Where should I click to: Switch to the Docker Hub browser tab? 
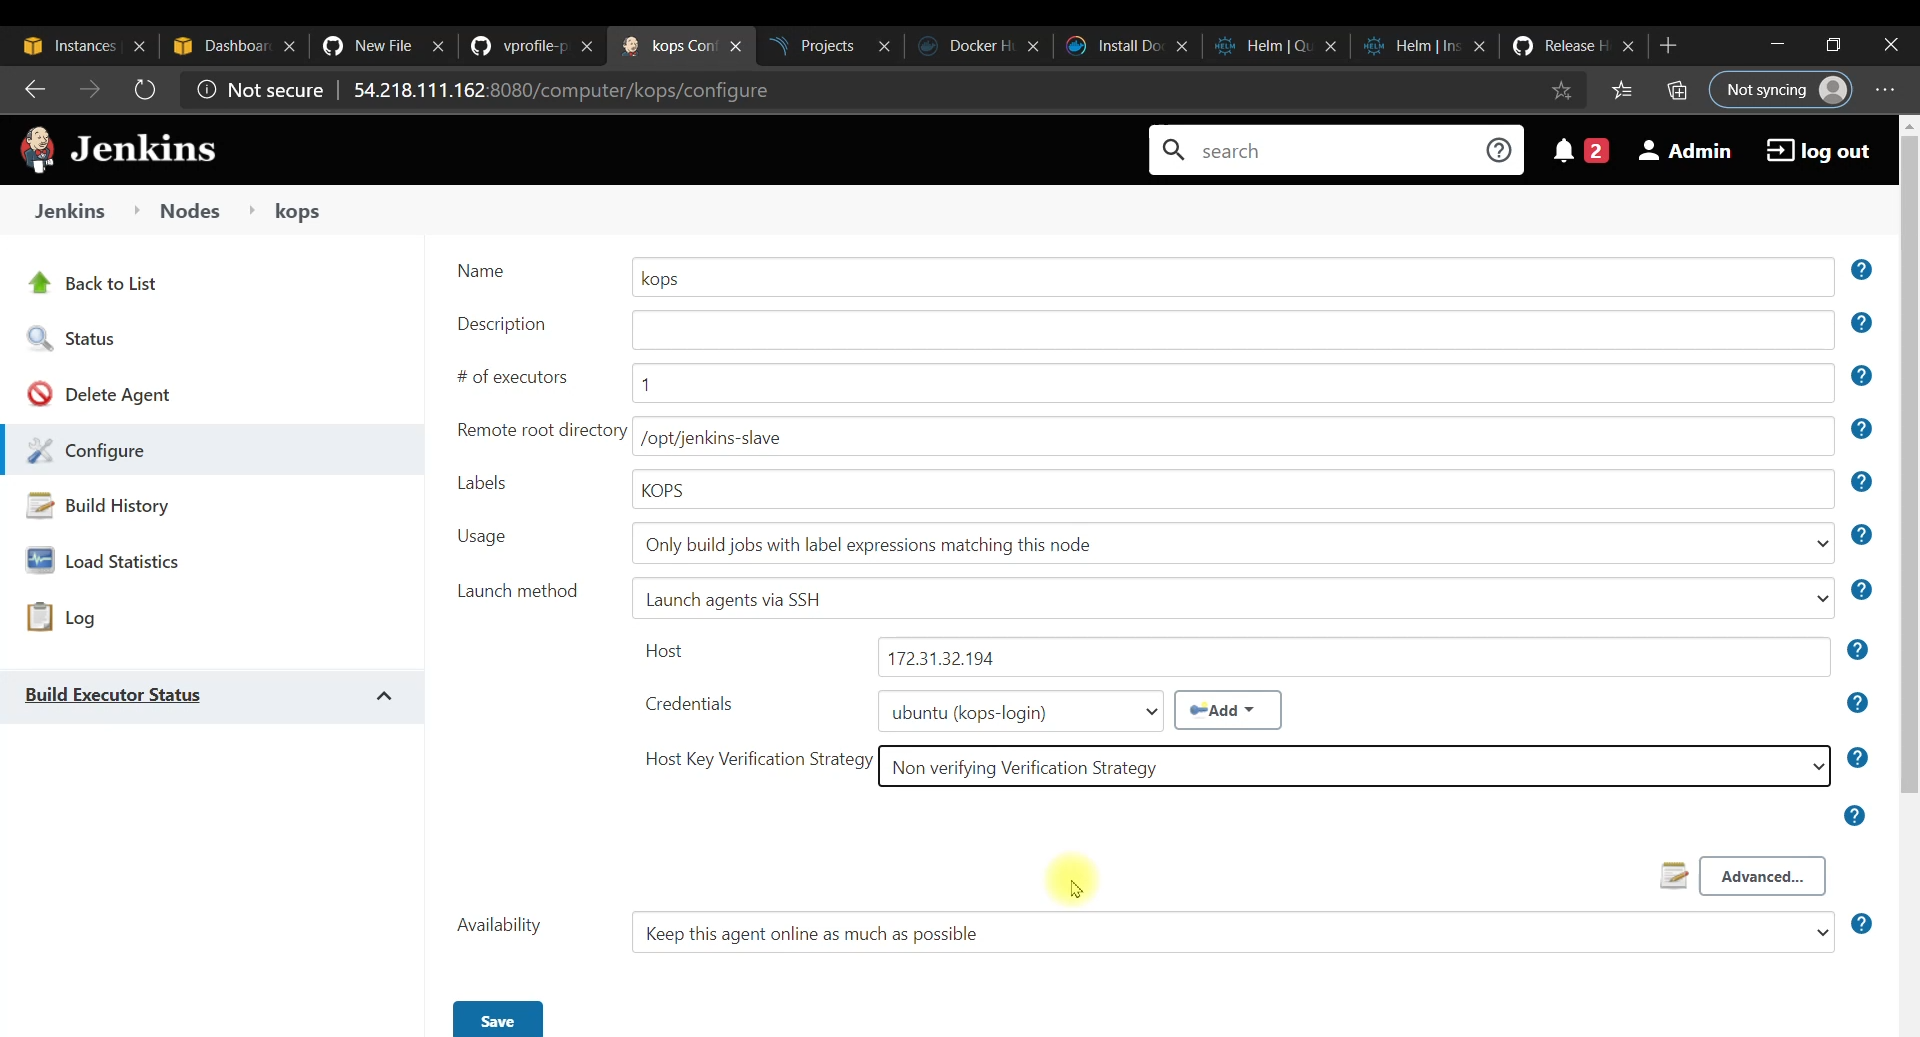click(979, 46)
